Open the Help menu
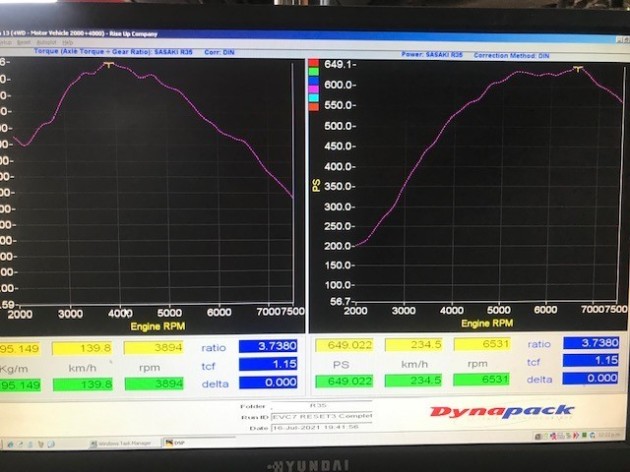The width and height of the screenshot is (630, 472). [x=68, y=42]
